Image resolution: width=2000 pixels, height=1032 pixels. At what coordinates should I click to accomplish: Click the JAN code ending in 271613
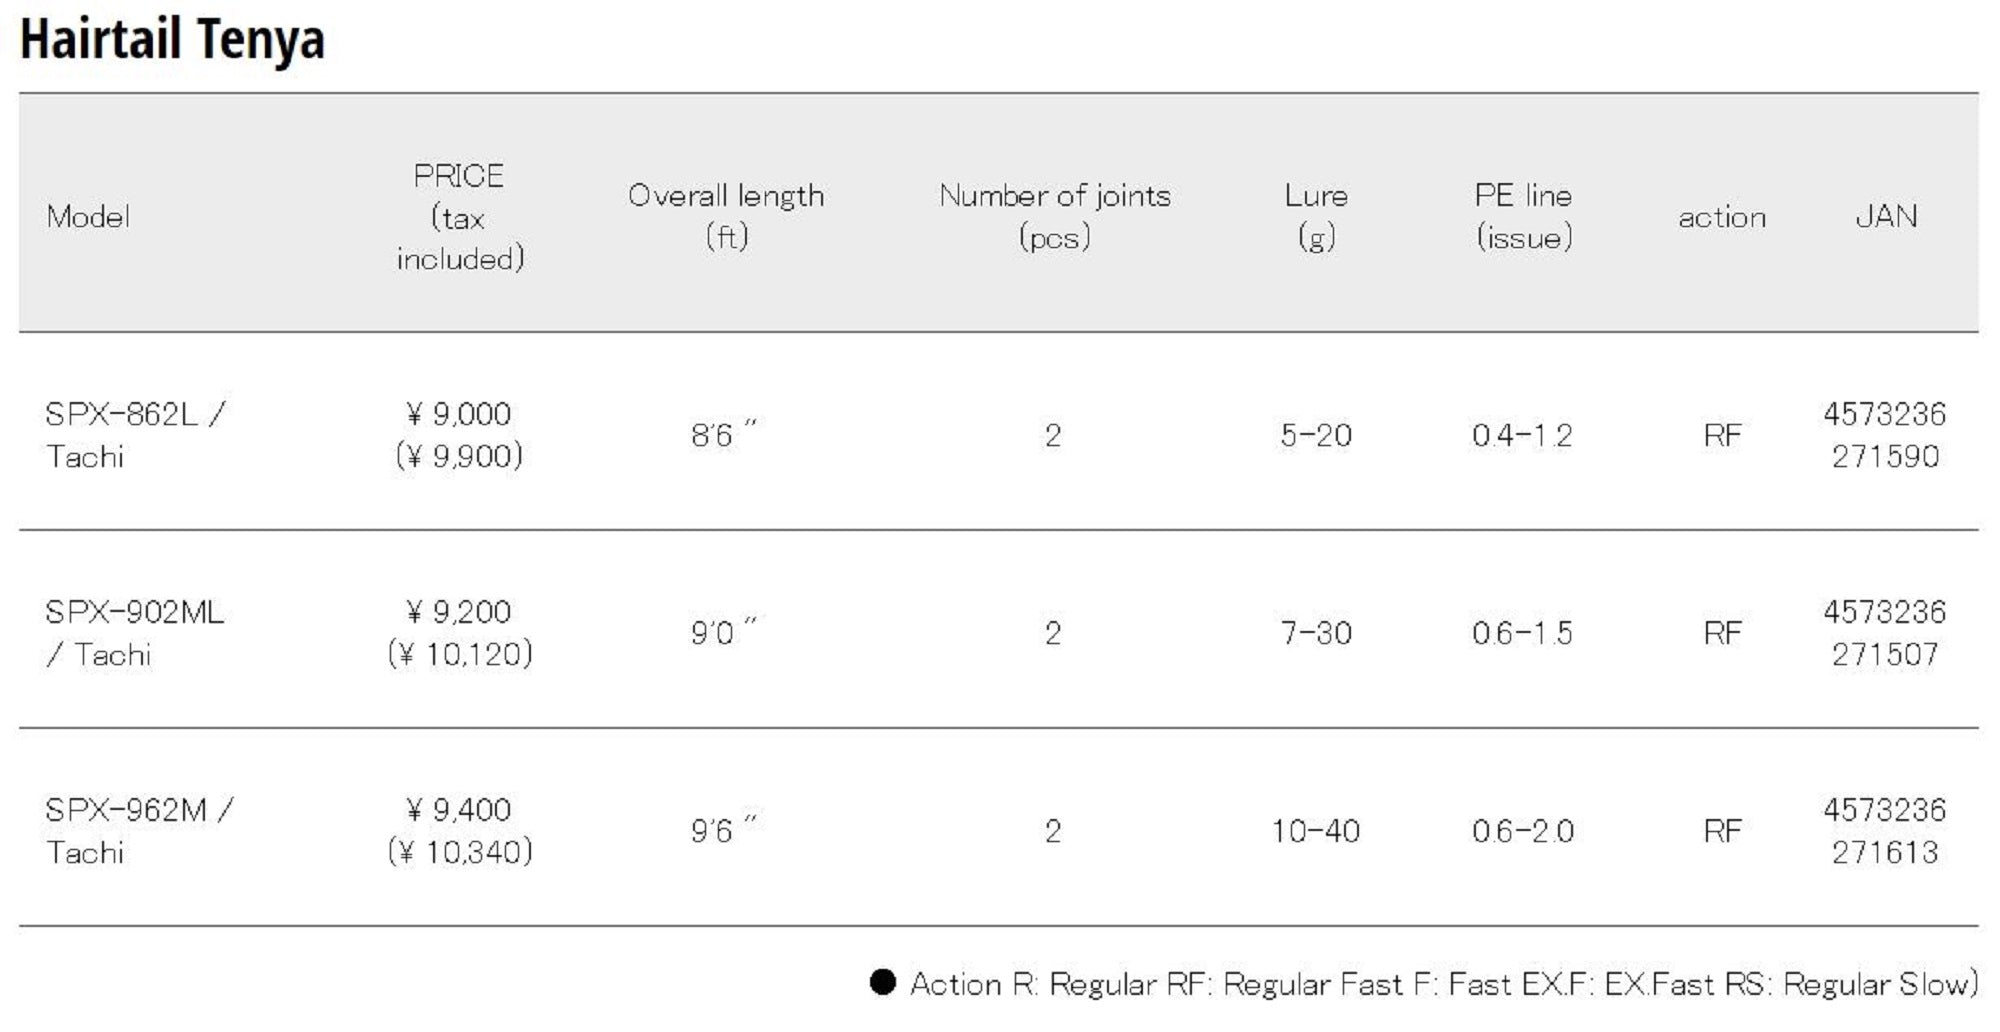[1885, 831]
